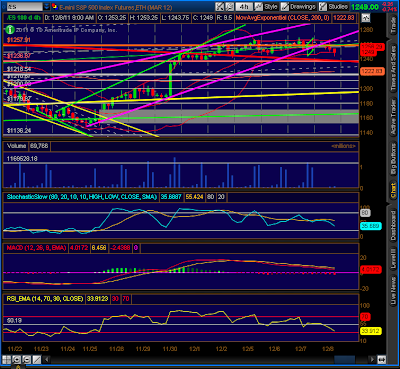Open the symbol selector dropdown arrow
This screenshot has height=369, width=400.
[47, 6]
